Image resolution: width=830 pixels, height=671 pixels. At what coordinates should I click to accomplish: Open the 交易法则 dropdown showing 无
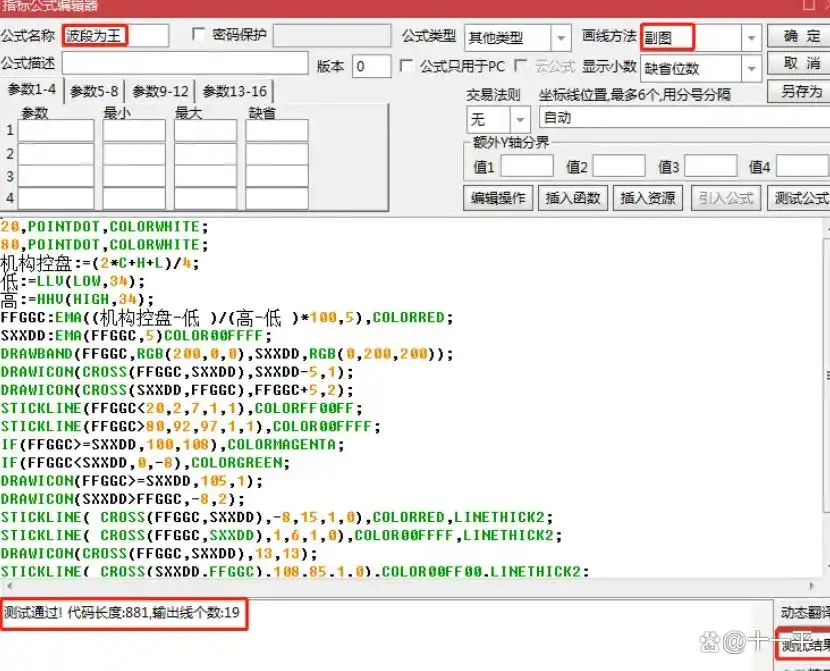tap(516, 117)
